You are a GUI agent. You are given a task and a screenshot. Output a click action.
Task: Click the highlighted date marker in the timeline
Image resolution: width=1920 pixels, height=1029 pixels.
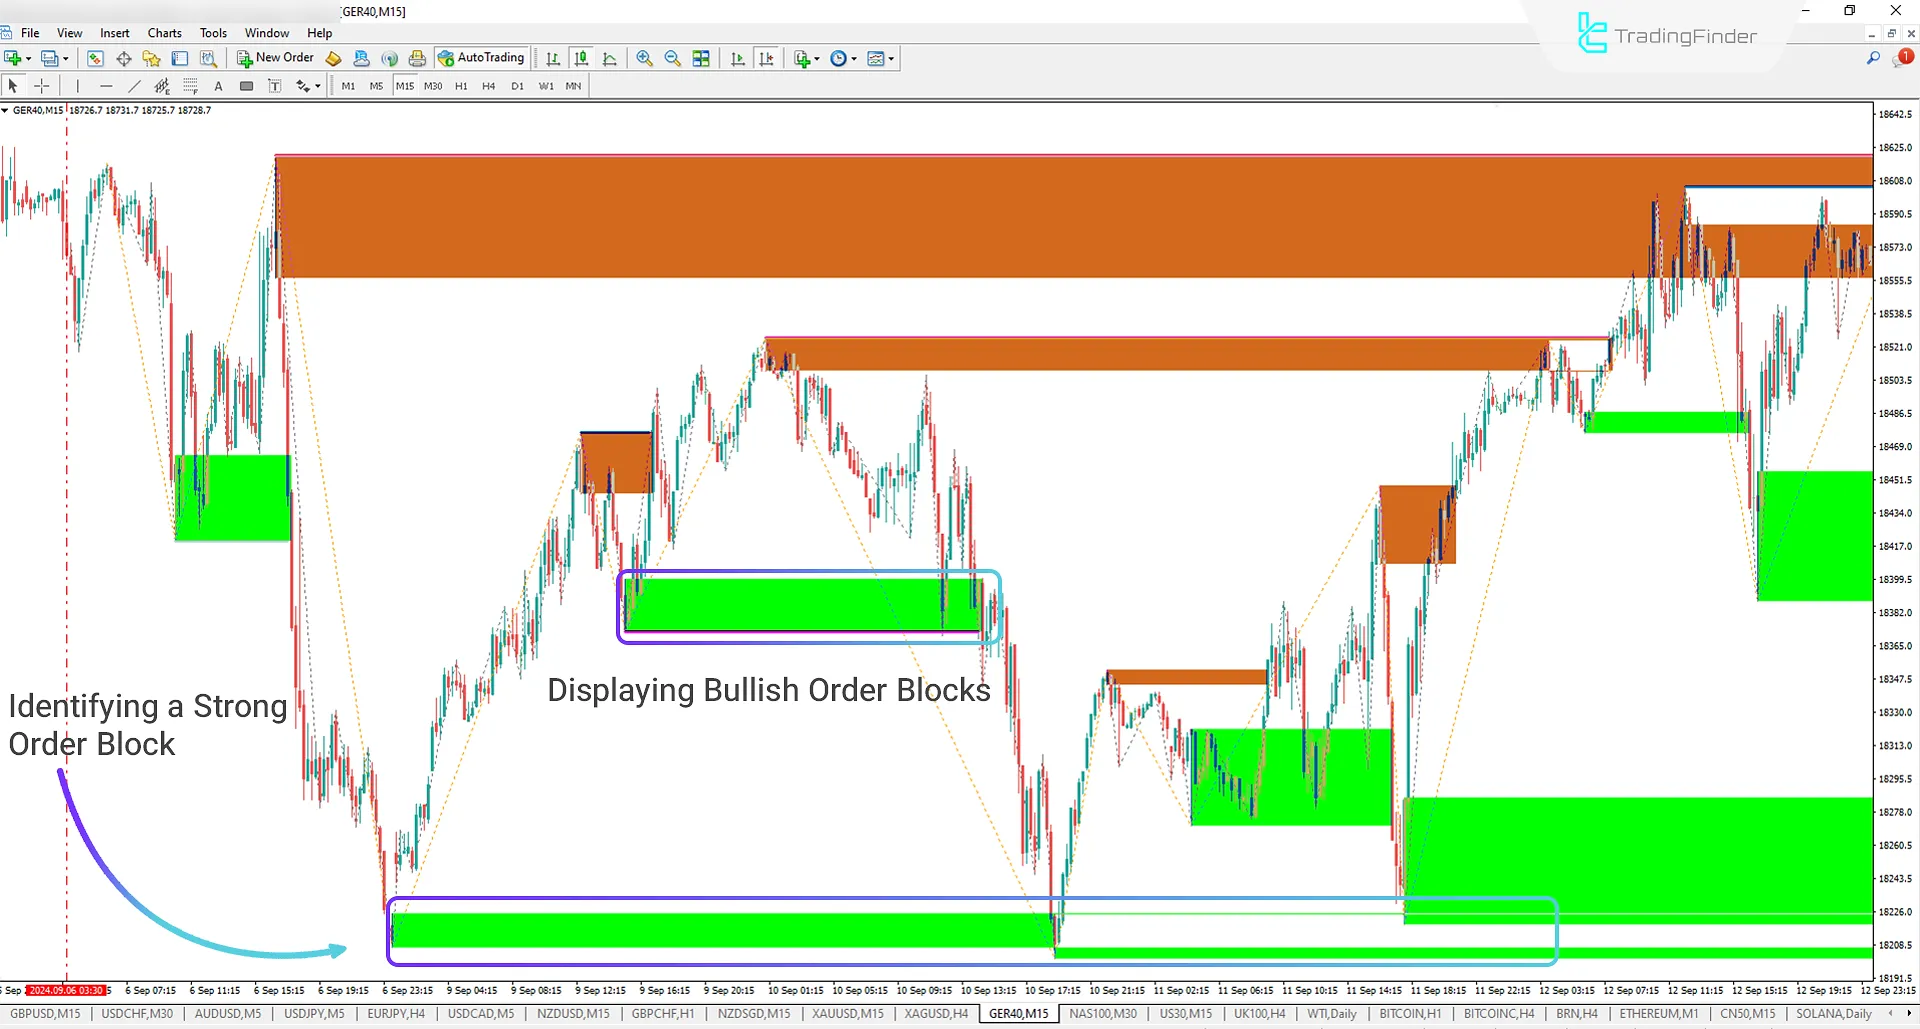67,990
